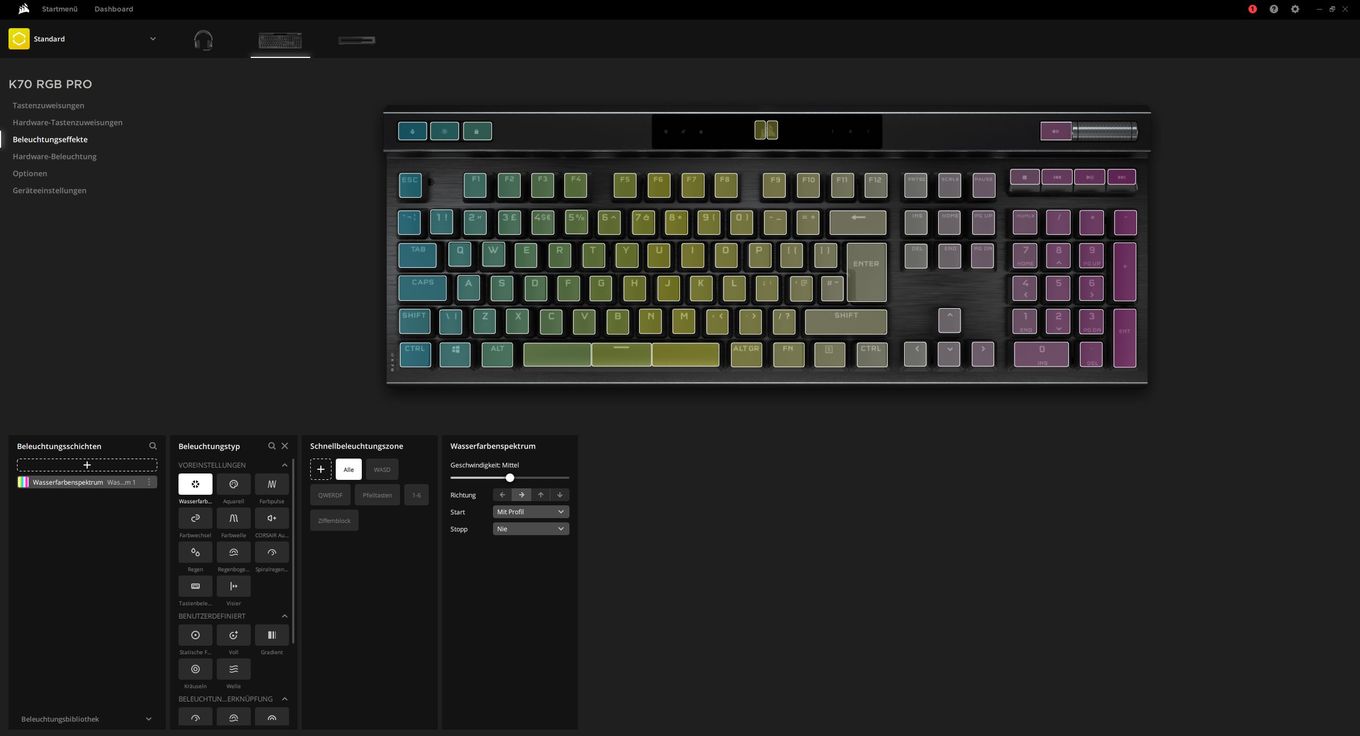Viewport: 1360px width, 736px height.
Task: Choose the Farbpulse lighting effect
Action: (x=272, y=484)
